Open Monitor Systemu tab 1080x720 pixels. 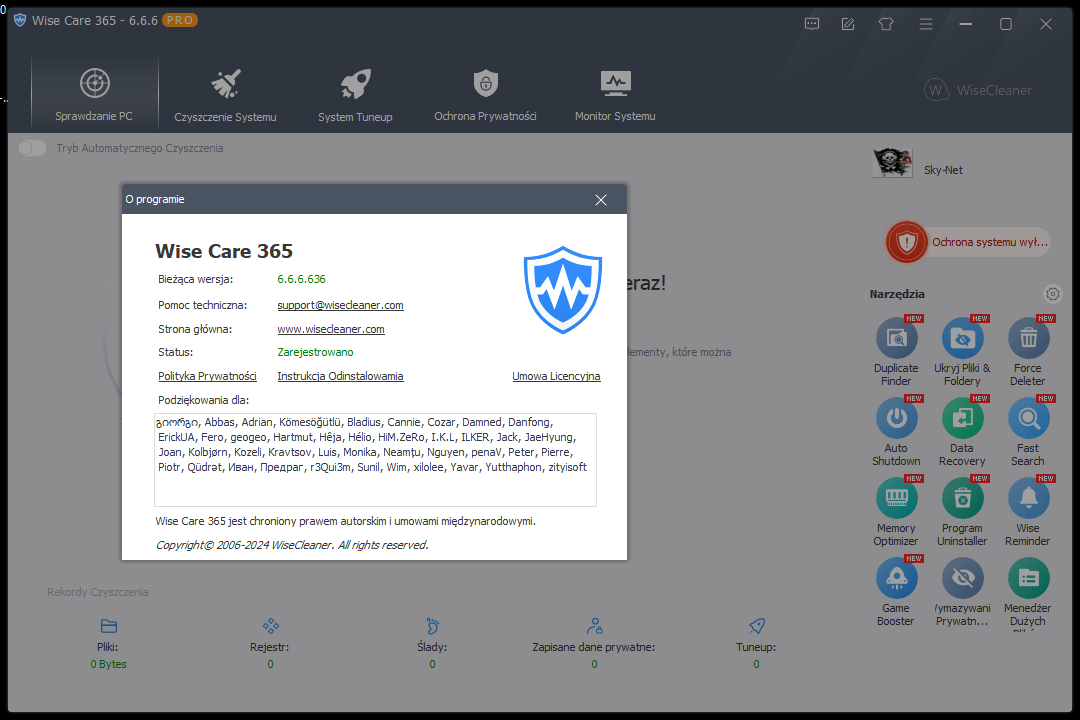coord(615,94)
